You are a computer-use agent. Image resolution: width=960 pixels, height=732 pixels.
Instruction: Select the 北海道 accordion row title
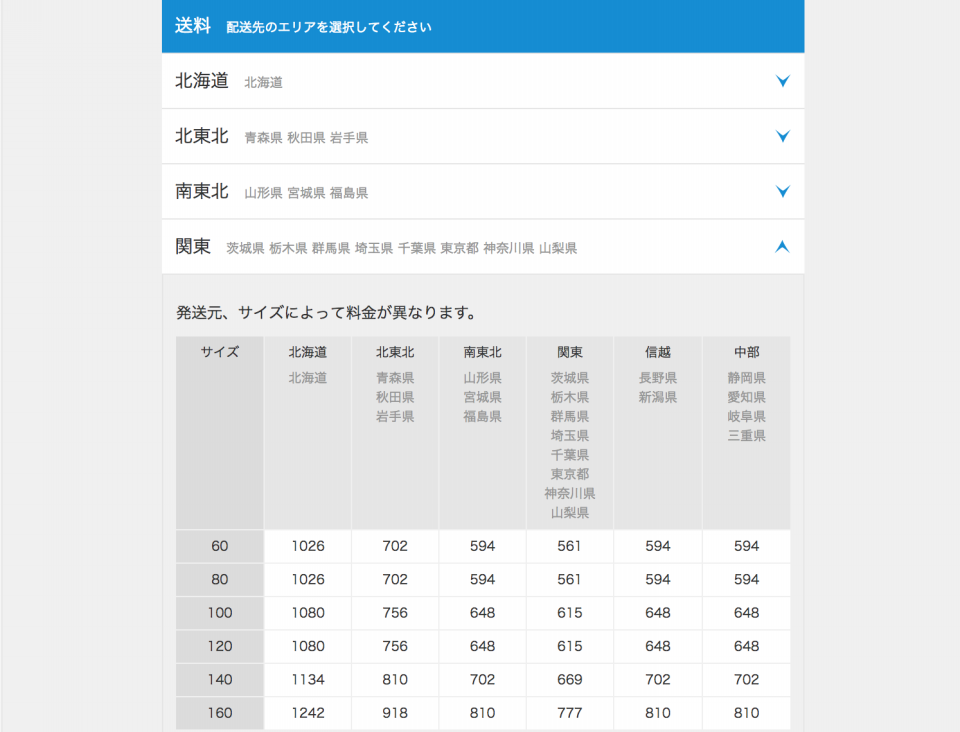(x=201, y=81)
